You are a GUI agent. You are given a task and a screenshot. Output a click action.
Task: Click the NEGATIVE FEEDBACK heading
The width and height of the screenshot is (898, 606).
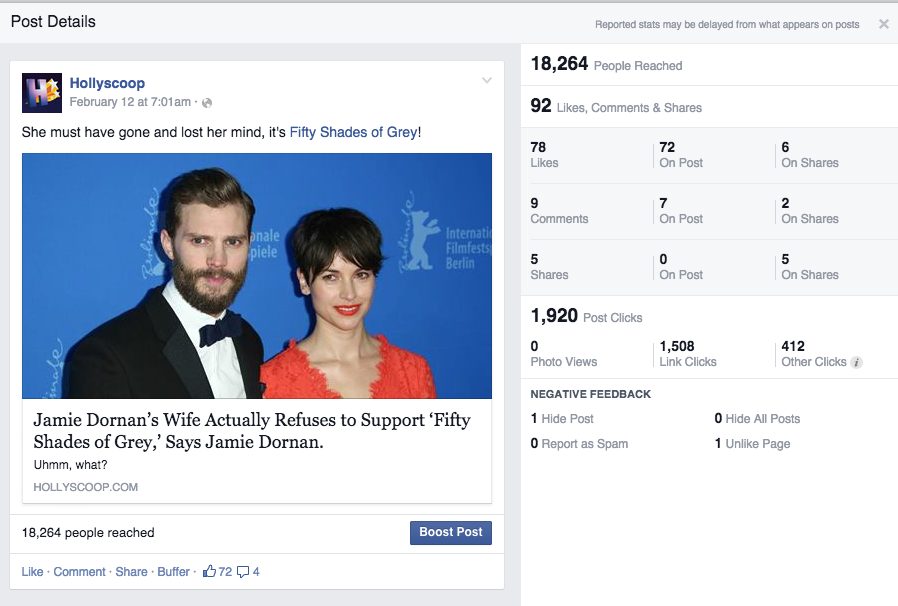click(x=590, y=394)
